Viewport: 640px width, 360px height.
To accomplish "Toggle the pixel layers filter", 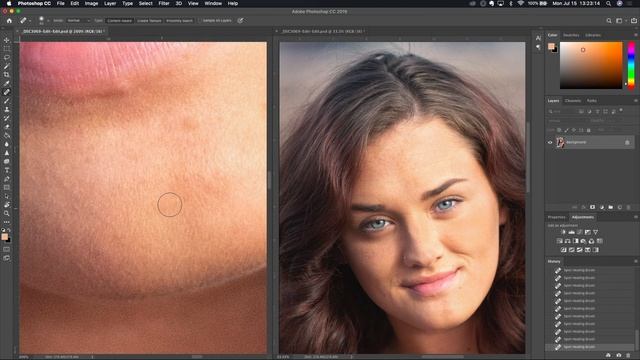I will click(581, 111).
